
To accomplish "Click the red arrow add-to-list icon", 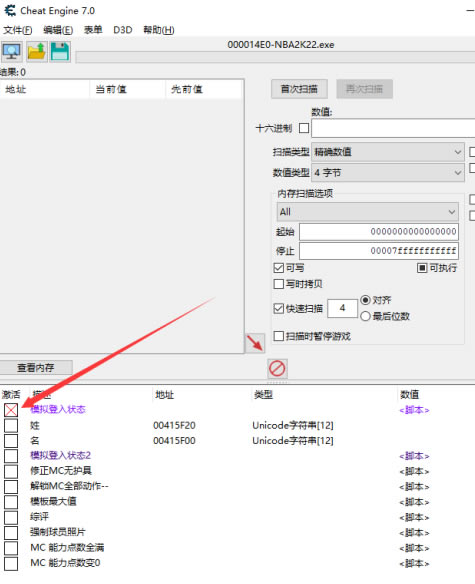I will [x=255, y=343].
